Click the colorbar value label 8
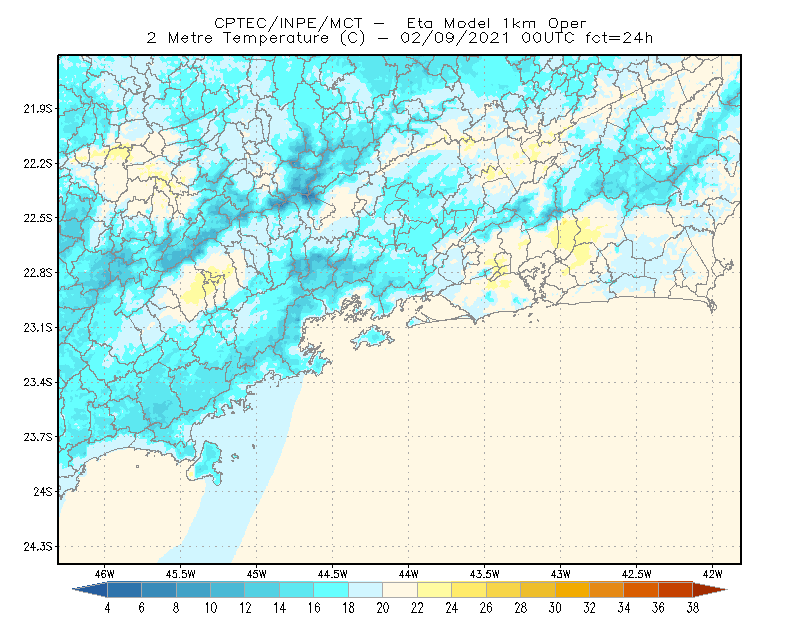 coord(176,608)
